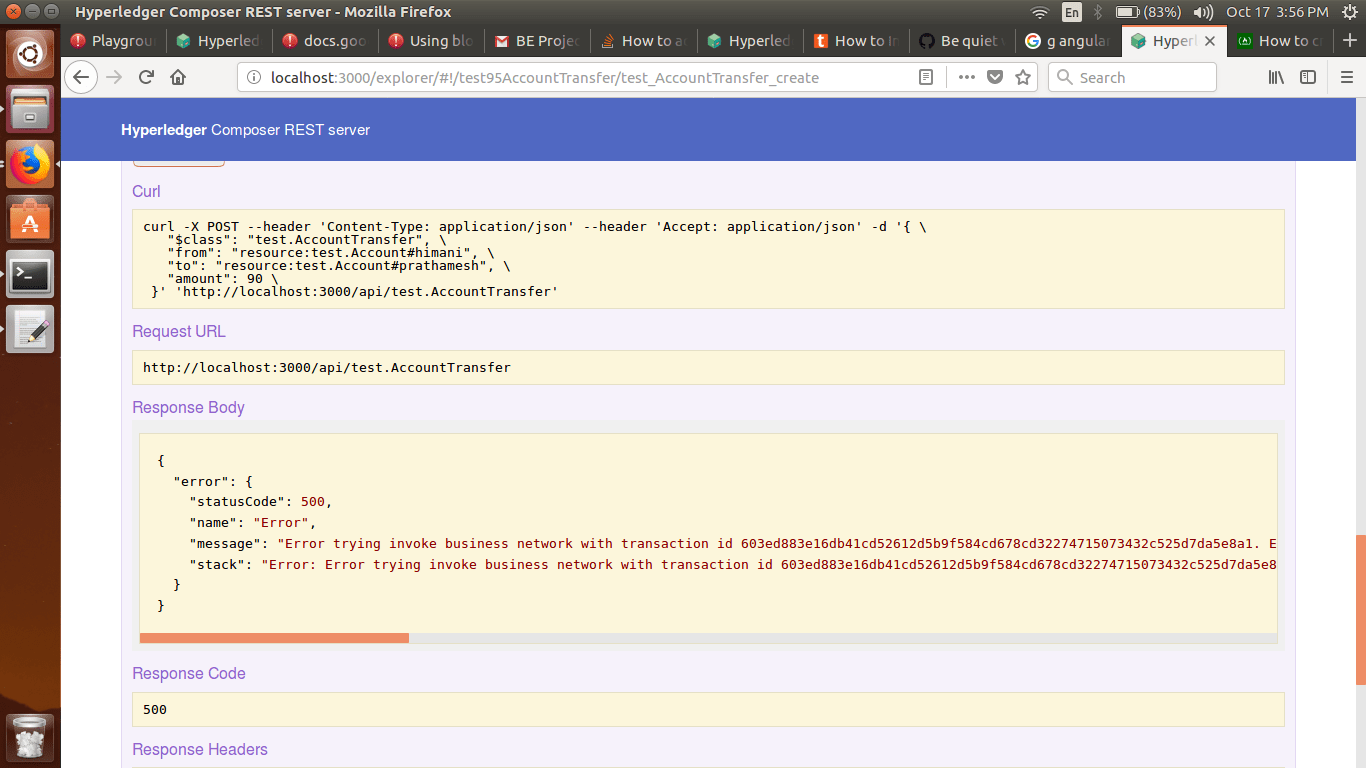Switch to the docs.goo tab
This screenshot has width=1366, height=768.
tap(324, 41)
